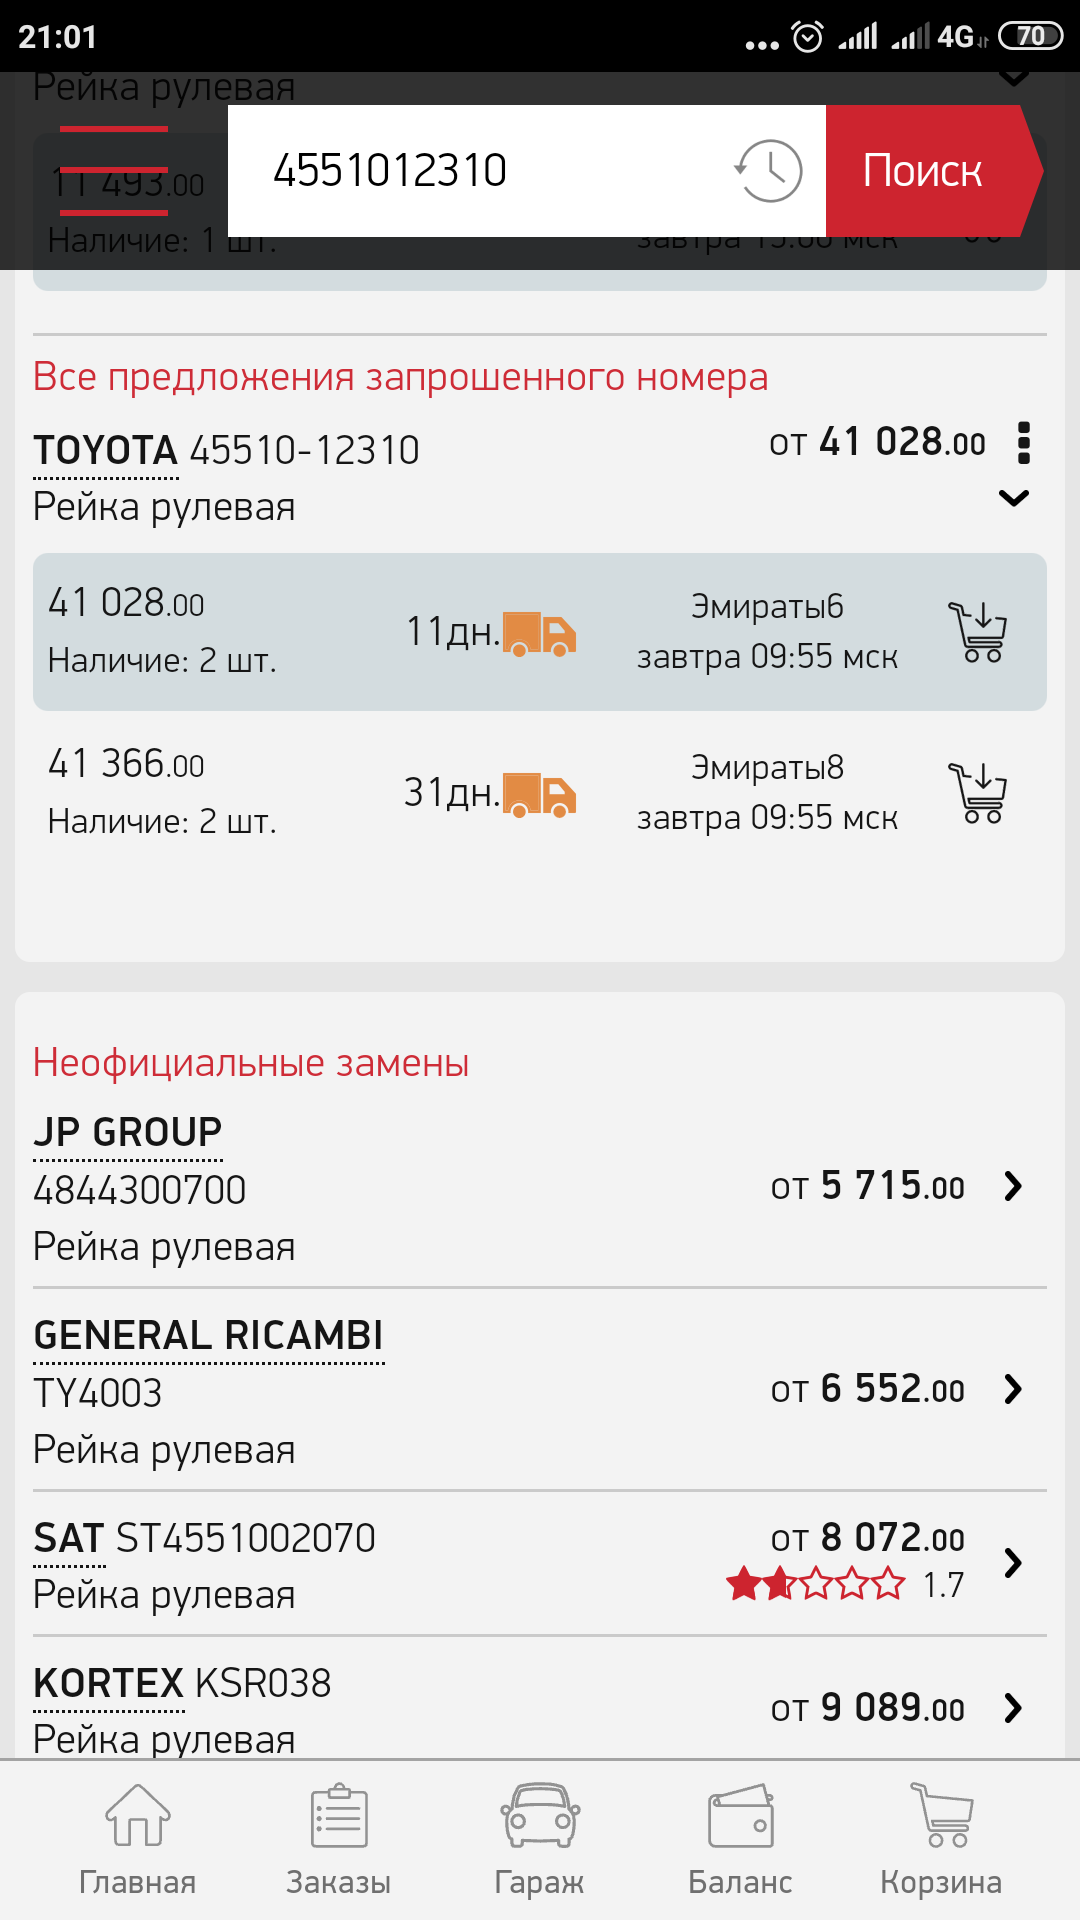Open the SAT star rating
Image resolution: width=1080 pixels, height=1920 pixels.
tap(816, 1585)
